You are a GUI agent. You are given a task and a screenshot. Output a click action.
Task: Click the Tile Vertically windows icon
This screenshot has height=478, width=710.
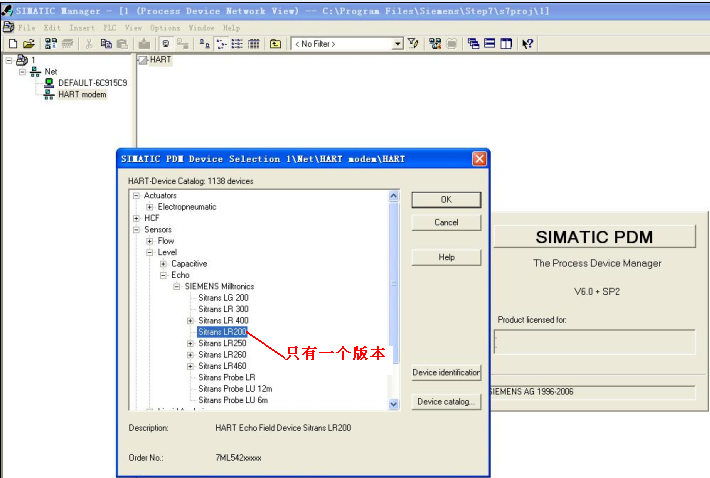pos(506,43)
